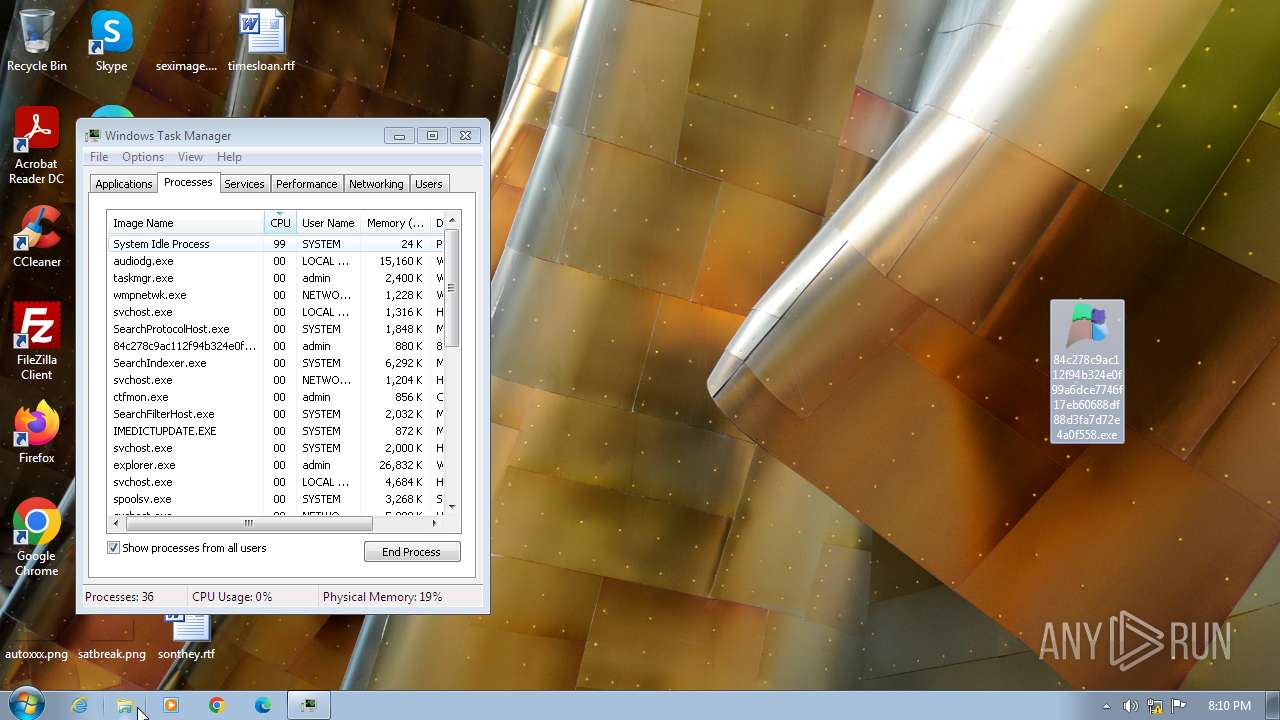Launch Microsoft Edge from the taskbar
The image size is (1280, 720).
tap(263, 705)
